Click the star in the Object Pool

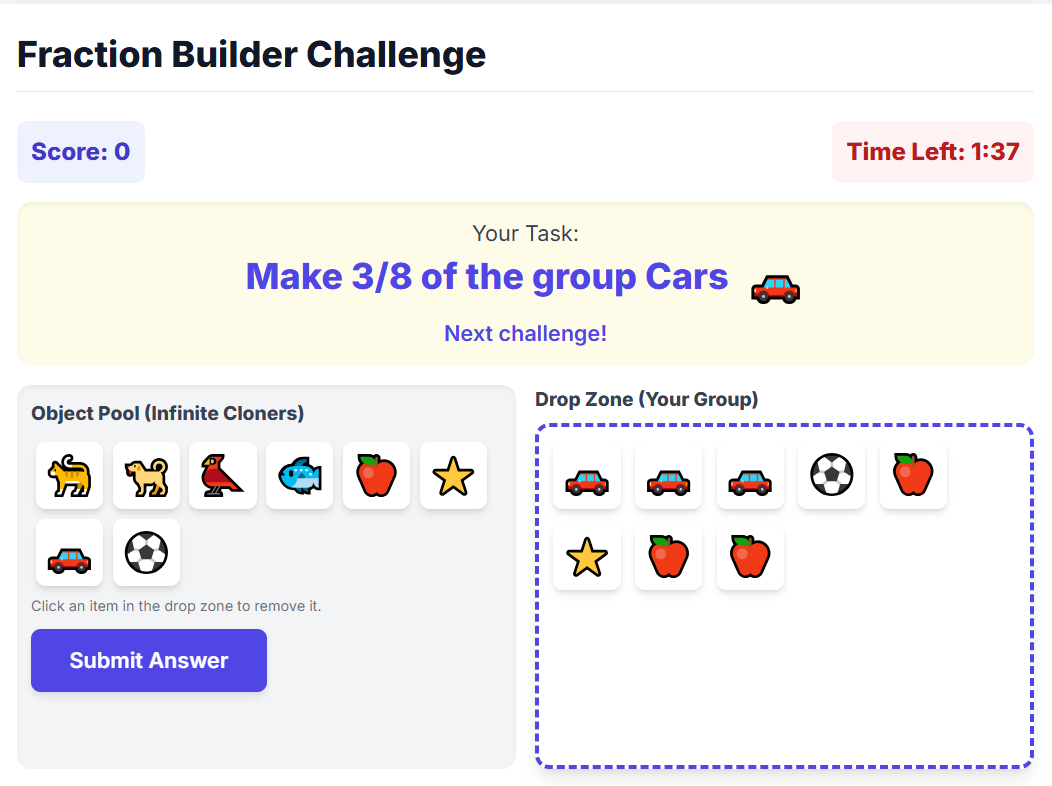point(453,476)
